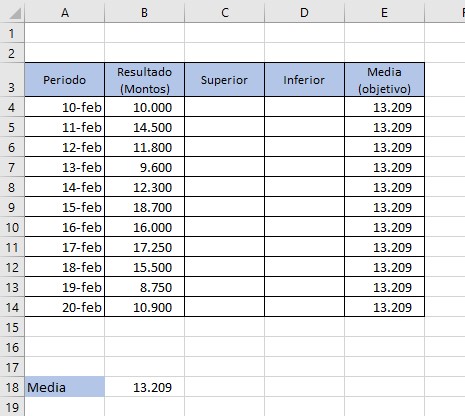Click the cell showing 8.750

tap(145, 287)
